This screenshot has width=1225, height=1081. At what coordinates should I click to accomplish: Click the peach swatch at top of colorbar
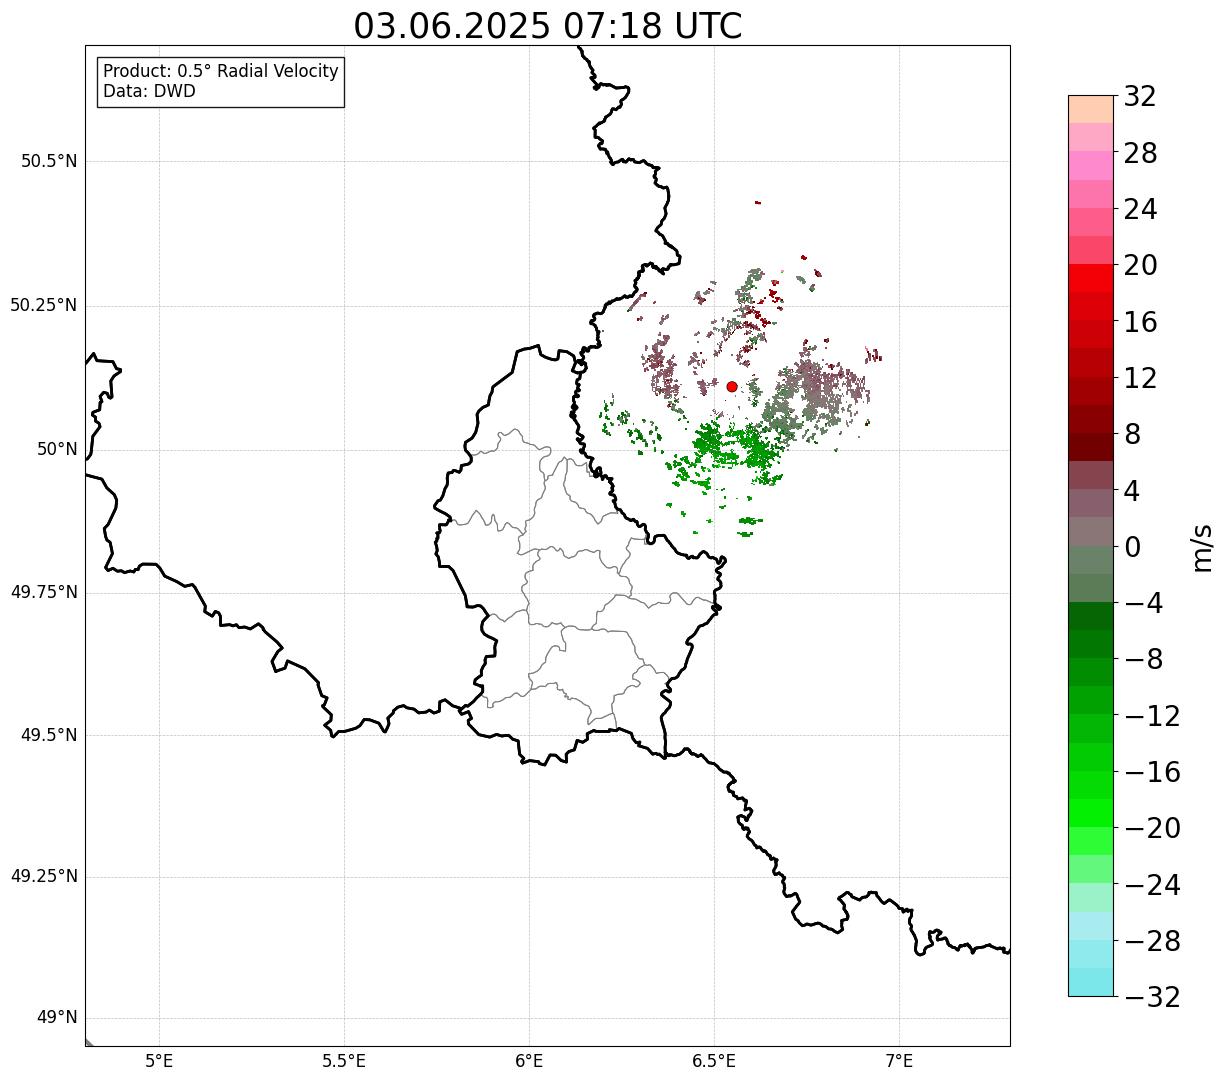click(1090, 109)
